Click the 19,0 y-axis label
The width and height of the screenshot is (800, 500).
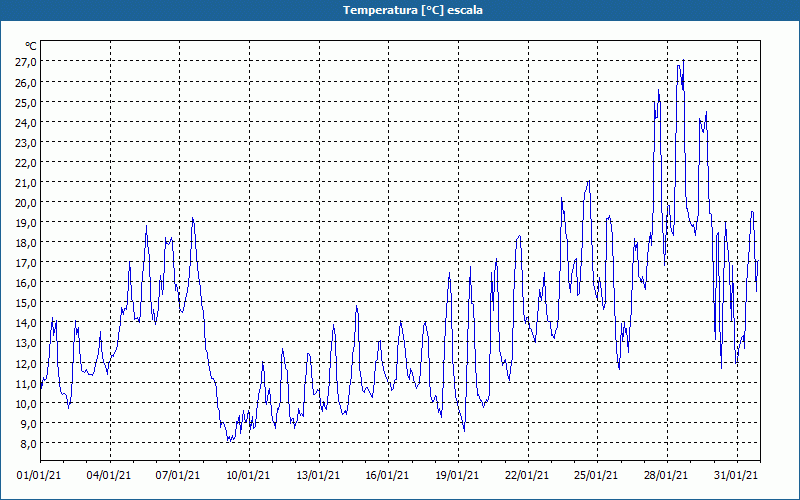click(26, 222)
